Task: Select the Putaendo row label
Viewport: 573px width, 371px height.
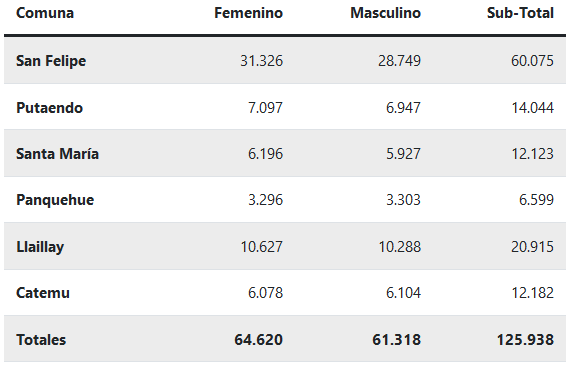Action: (x=50, y=108)
